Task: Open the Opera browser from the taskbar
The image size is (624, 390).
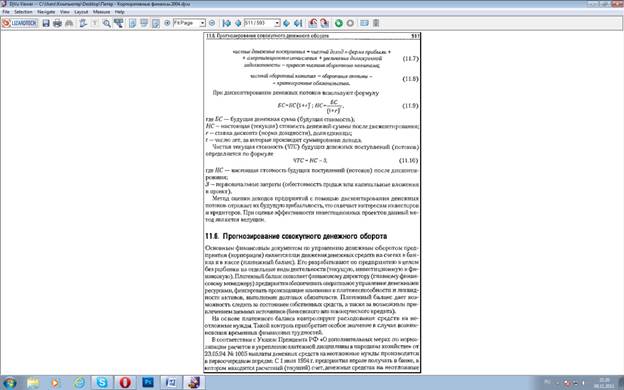Action: [125, 383]
